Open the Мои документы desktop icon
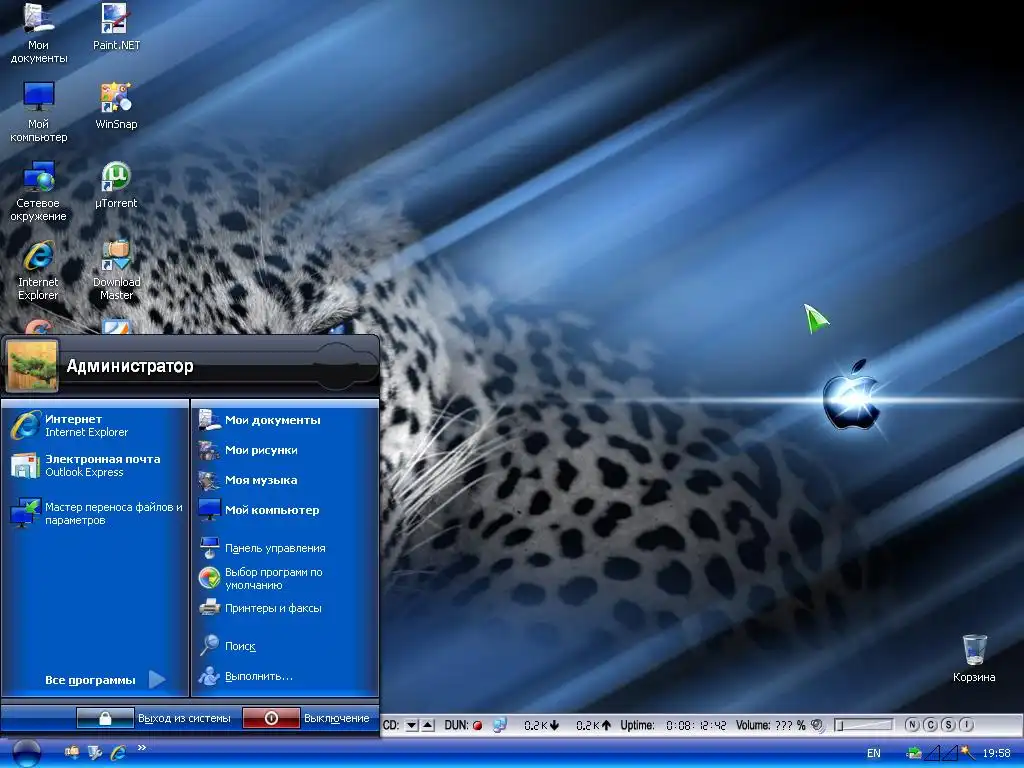 pyautogui.click(x=39, y=33)
